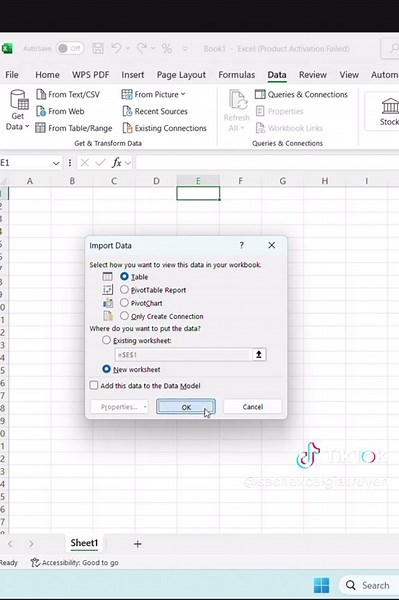Click the Undo arrow icon
The image size is (399, 600).
[x=116, y=48]
